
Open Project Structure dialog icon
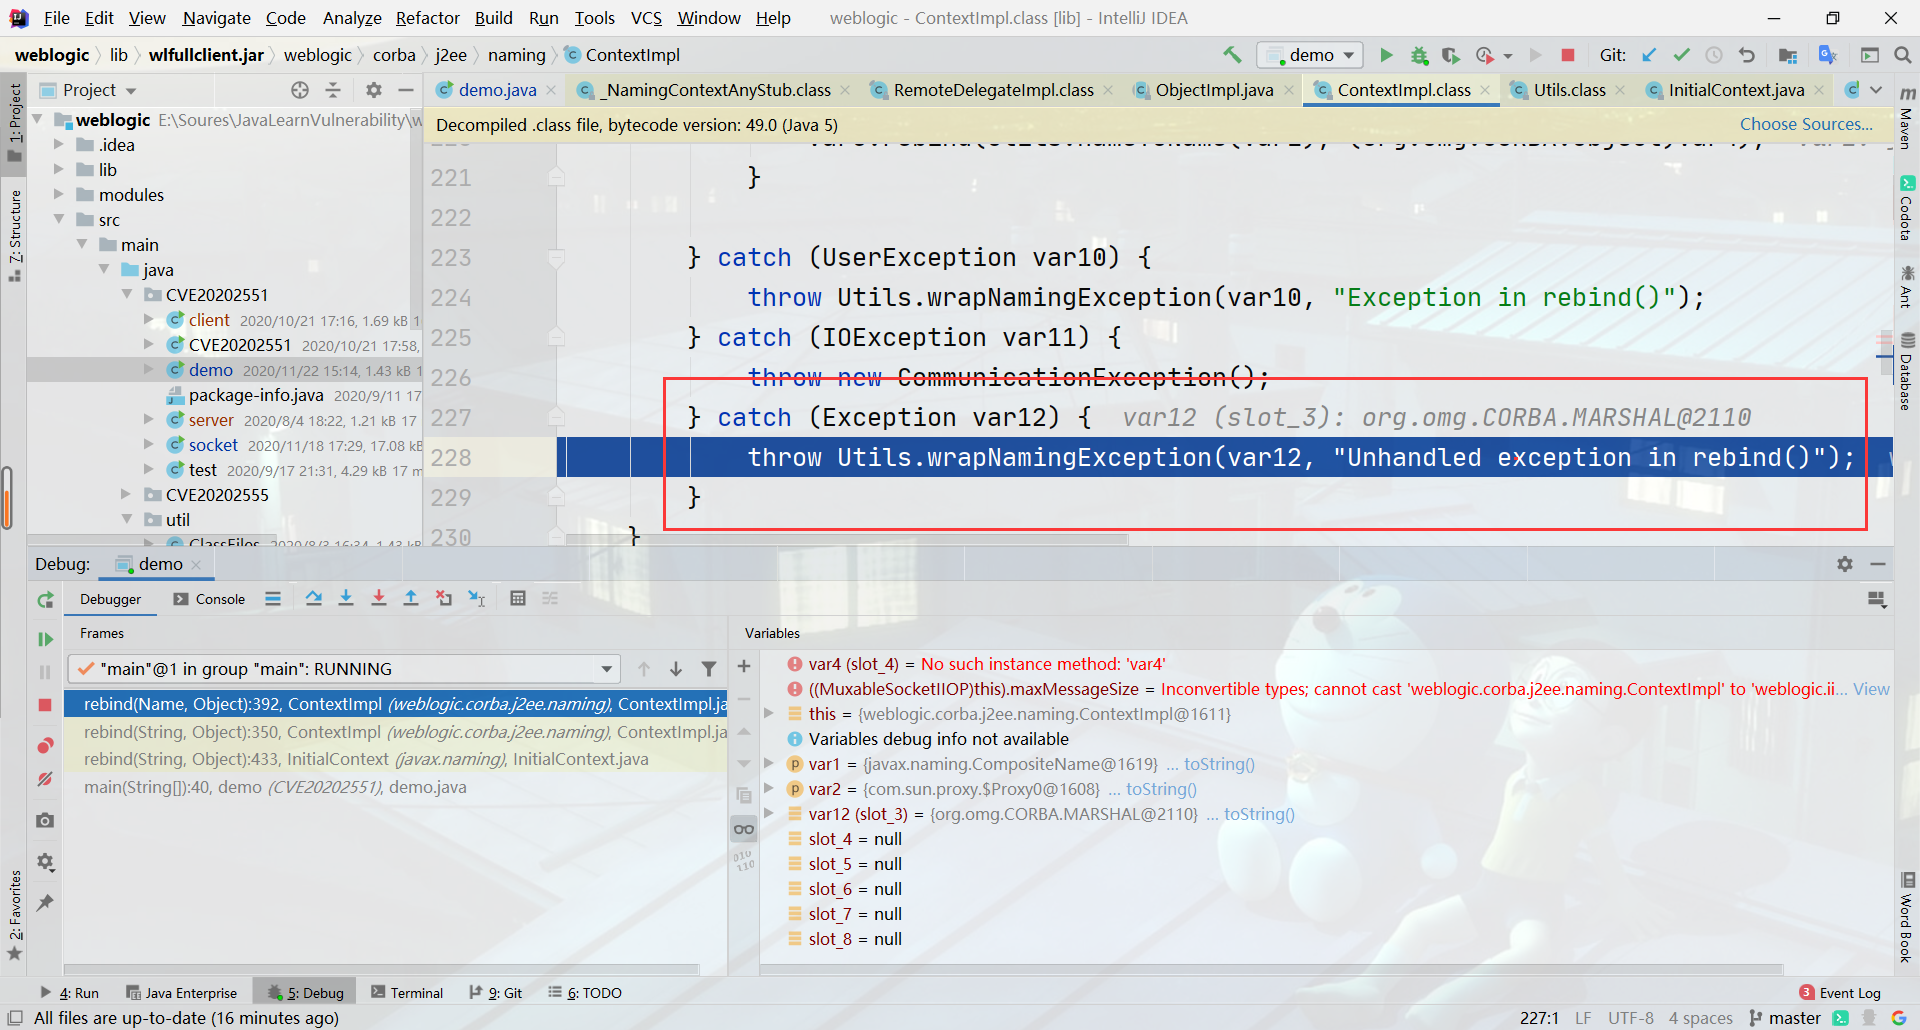pos(1788,55)
